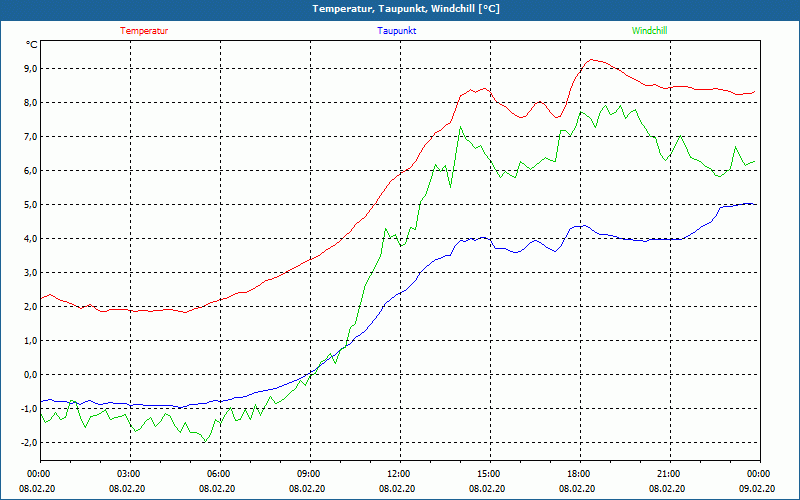Click the 12:00 time axis label

(x=400, y=473)
